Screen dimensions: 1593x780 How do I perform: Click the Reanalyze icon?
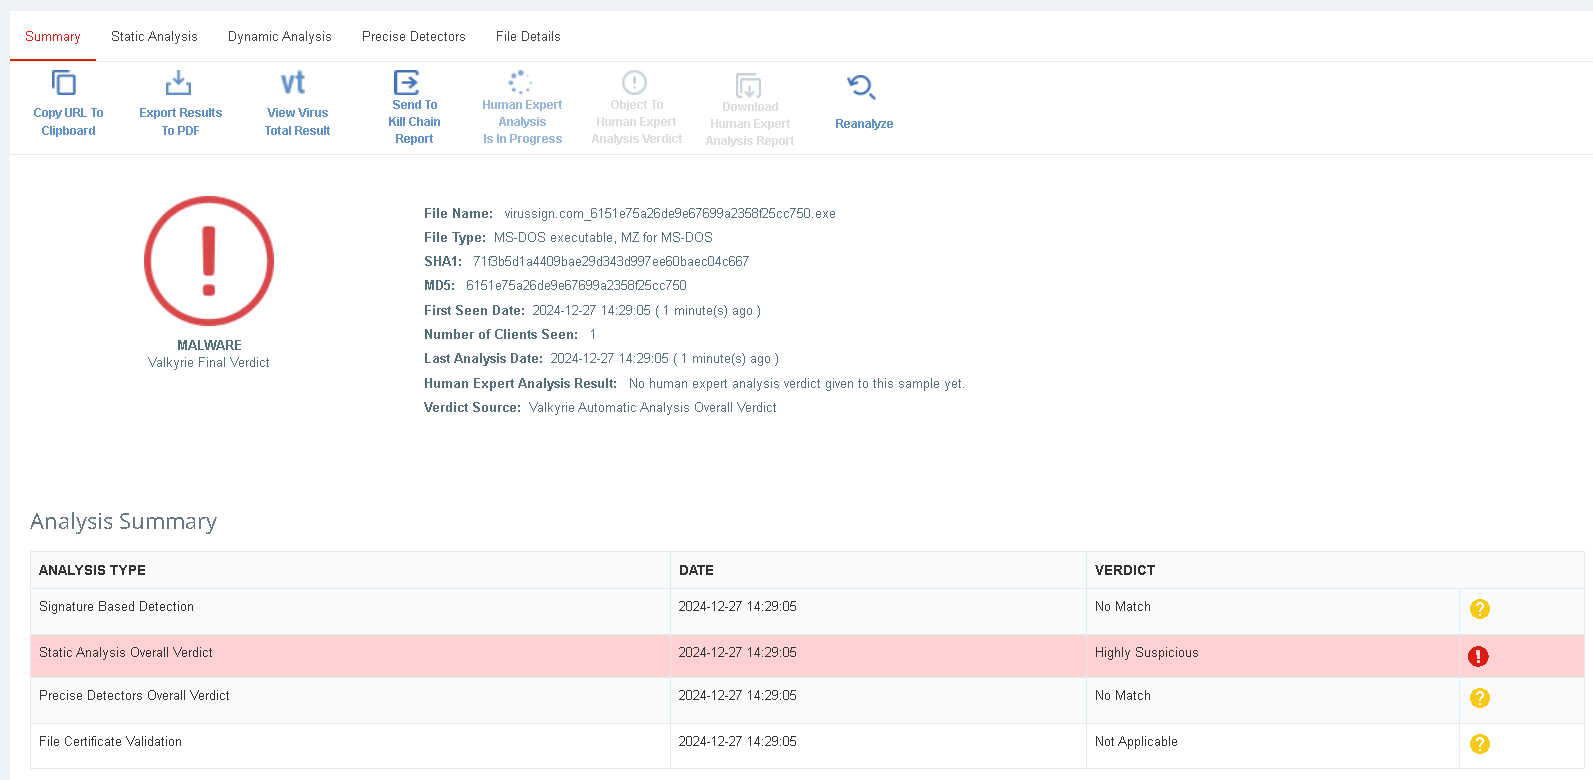pyautogui.click(x=861, y=86)
